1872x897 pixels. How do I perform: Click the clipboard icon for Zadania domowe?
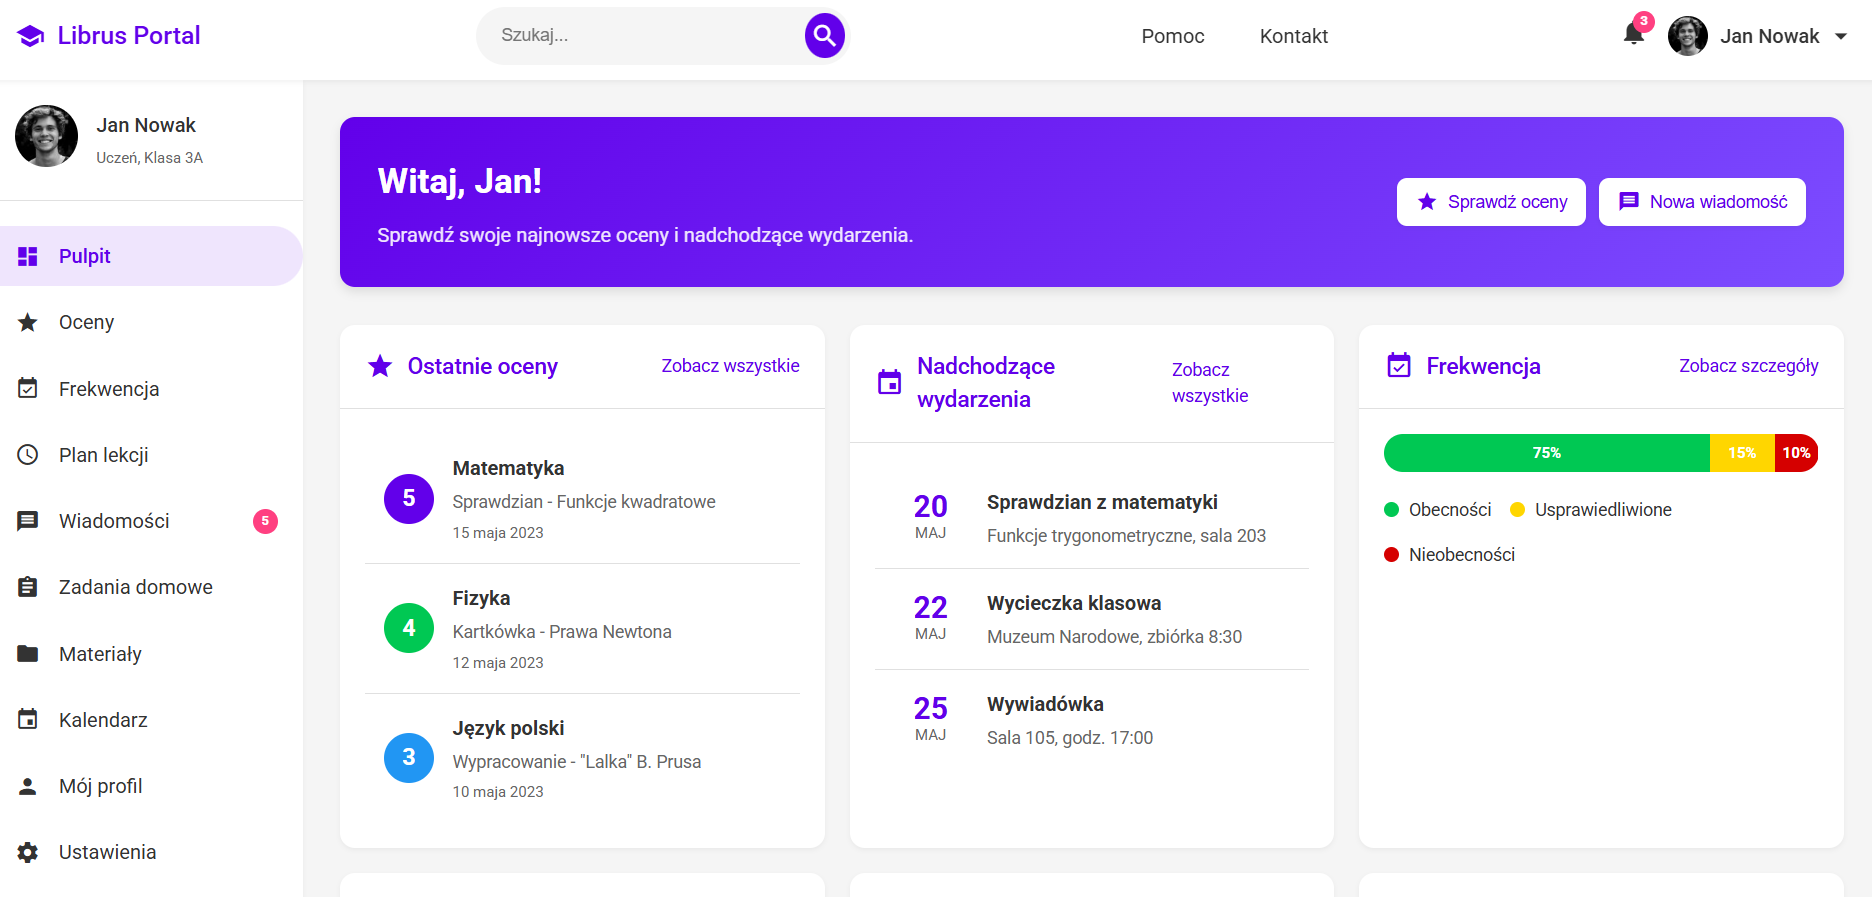28,587
